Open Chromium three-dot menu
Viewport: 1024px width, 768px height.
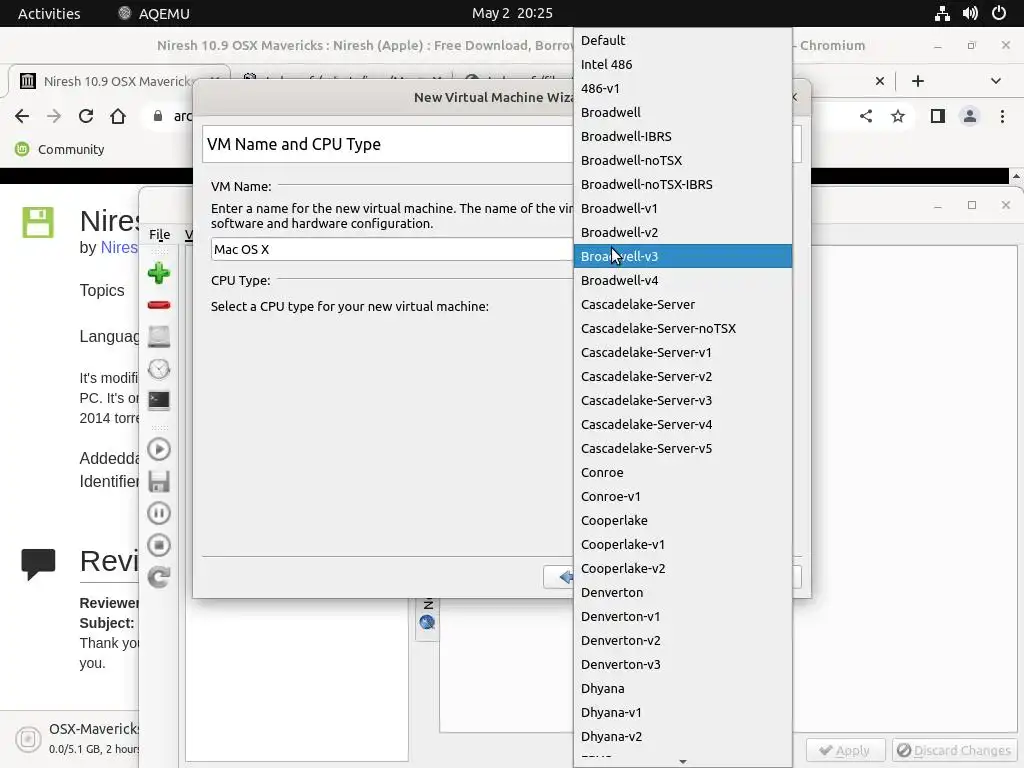1002,116
